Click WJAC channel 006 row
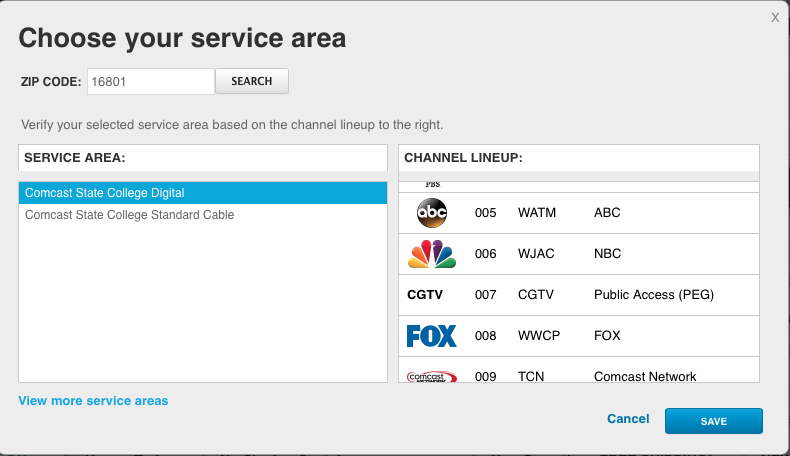Image resolution: width=790 pixels, height=456 pixels. (x=534, y=254)
